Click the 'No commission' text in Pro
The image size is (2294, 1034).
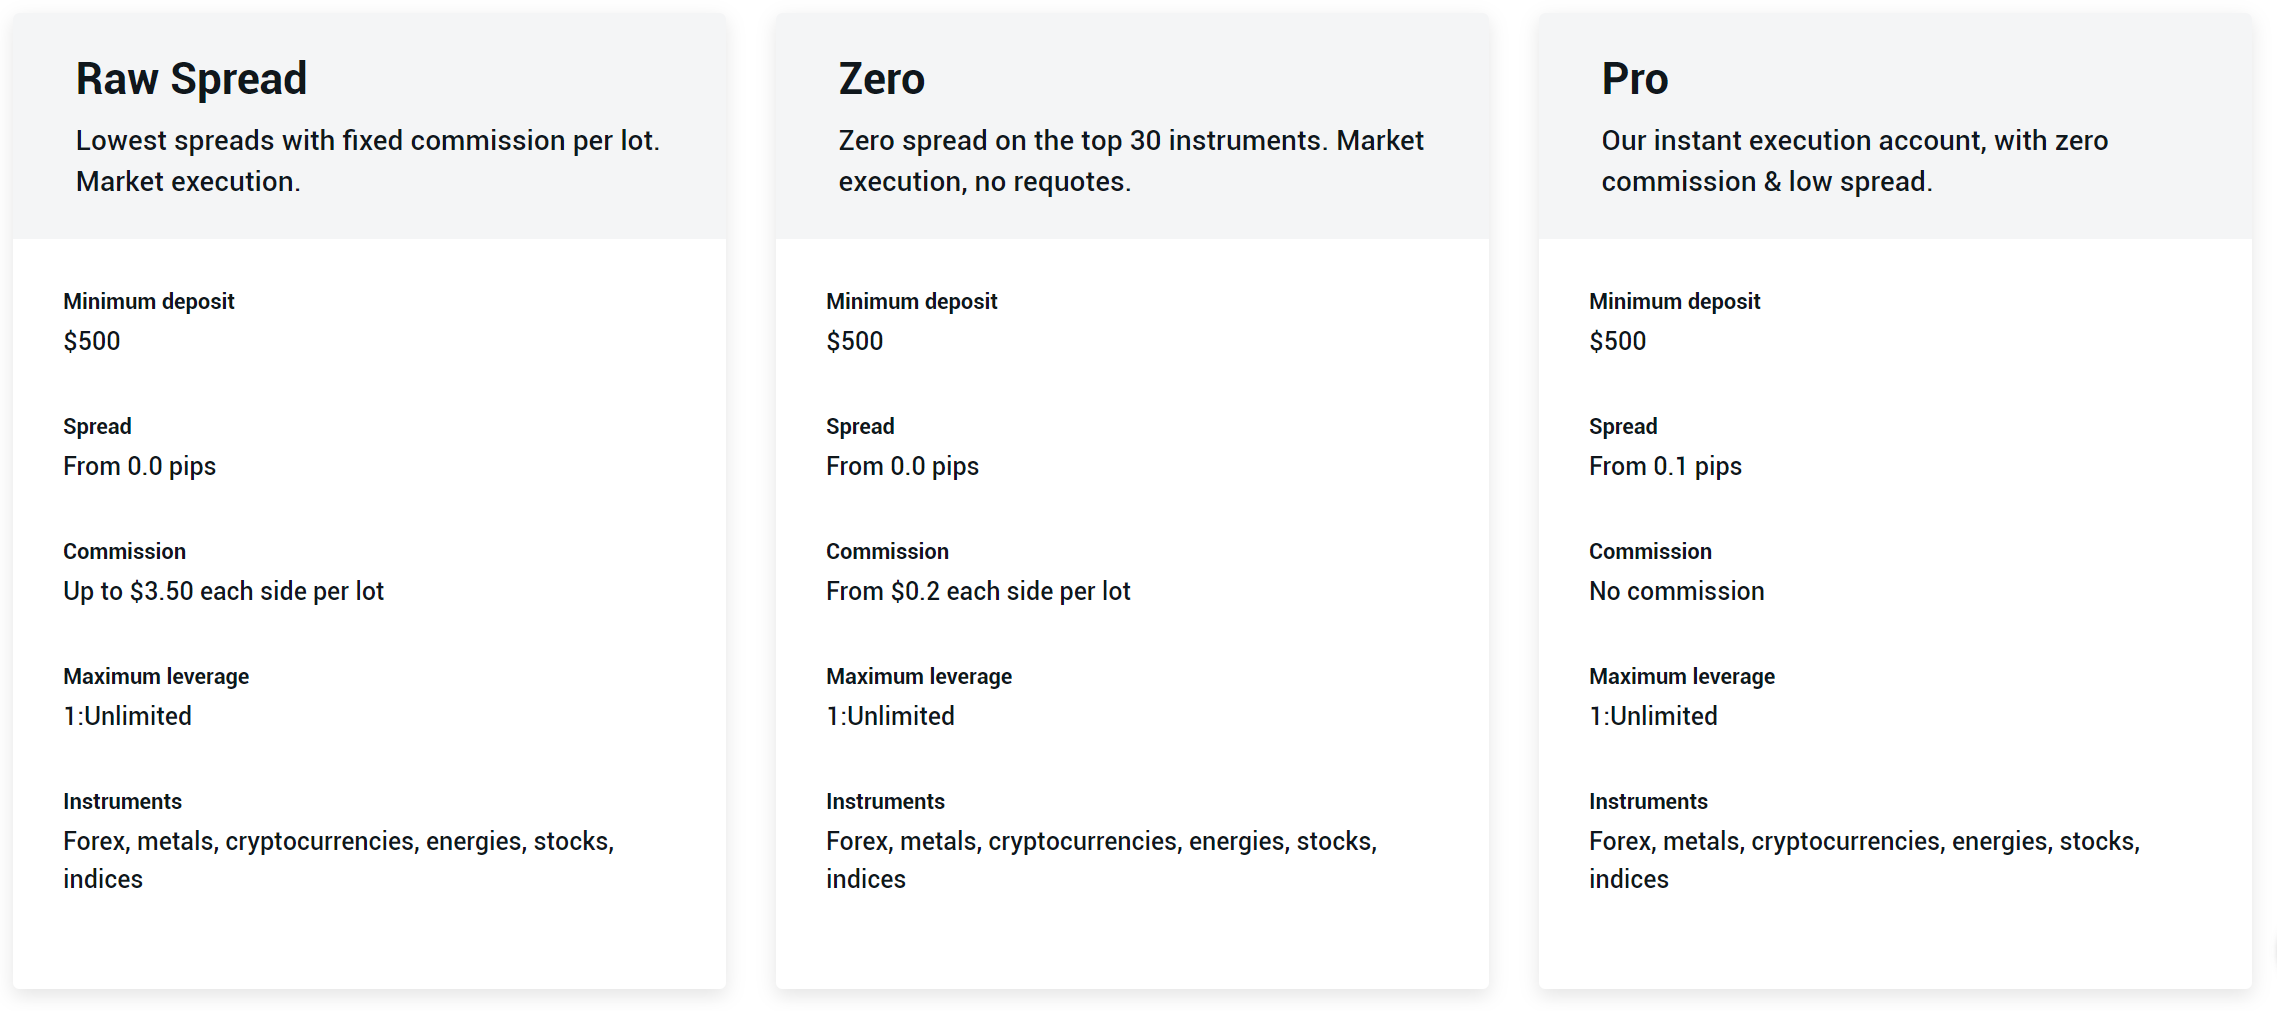tap(1676, 591)
